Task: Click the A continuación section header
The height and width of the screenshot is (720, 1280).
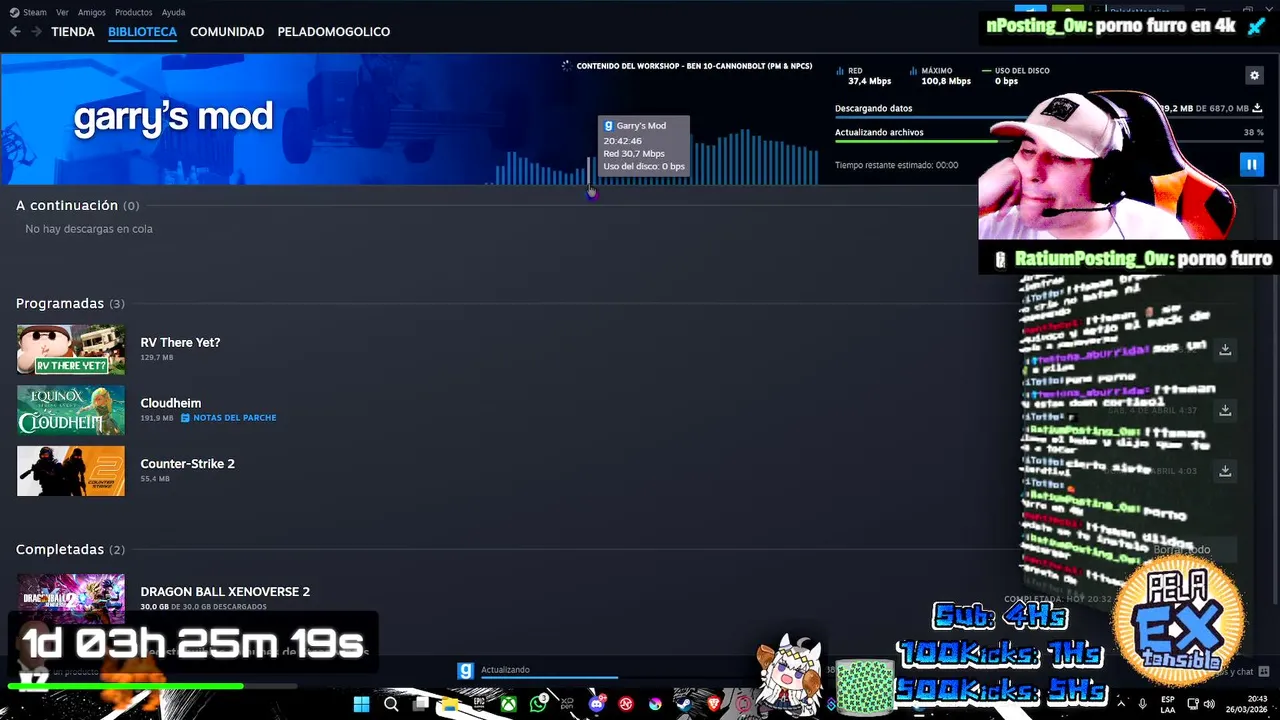Action: click(x=78, y=205)
